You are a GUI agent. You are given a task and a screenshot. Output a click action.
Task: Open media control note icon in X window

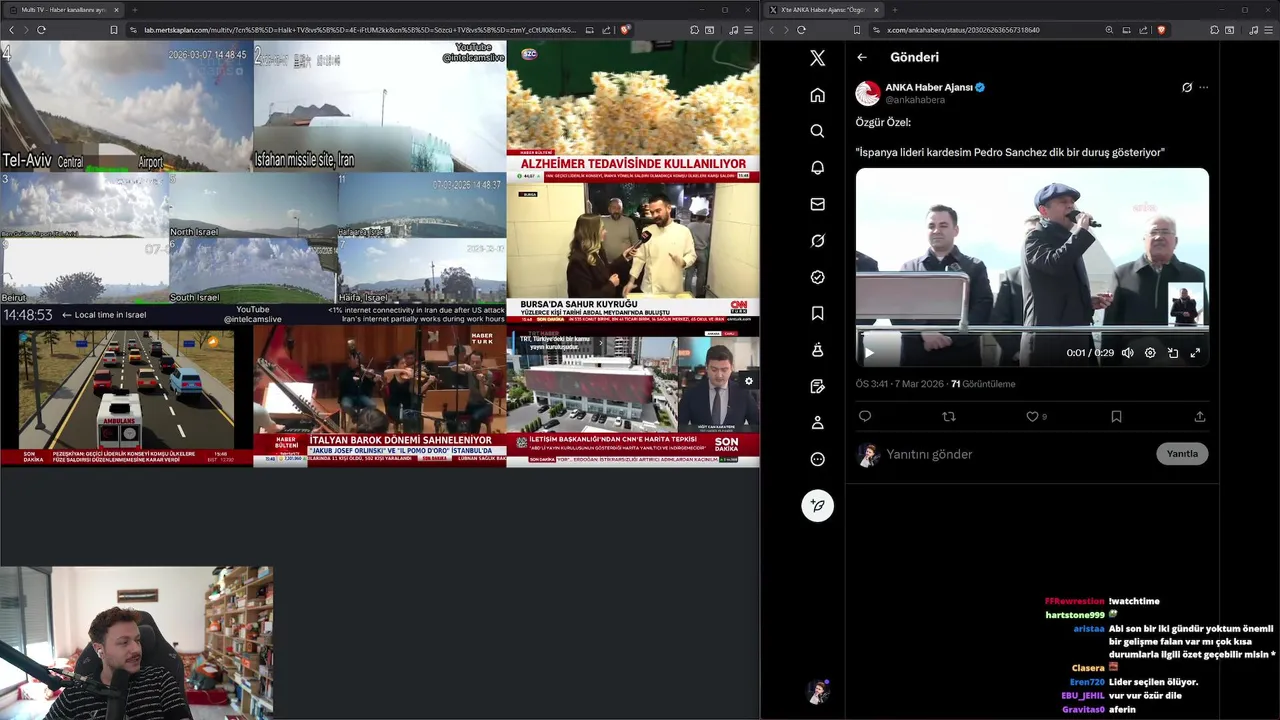point(1253,30)
